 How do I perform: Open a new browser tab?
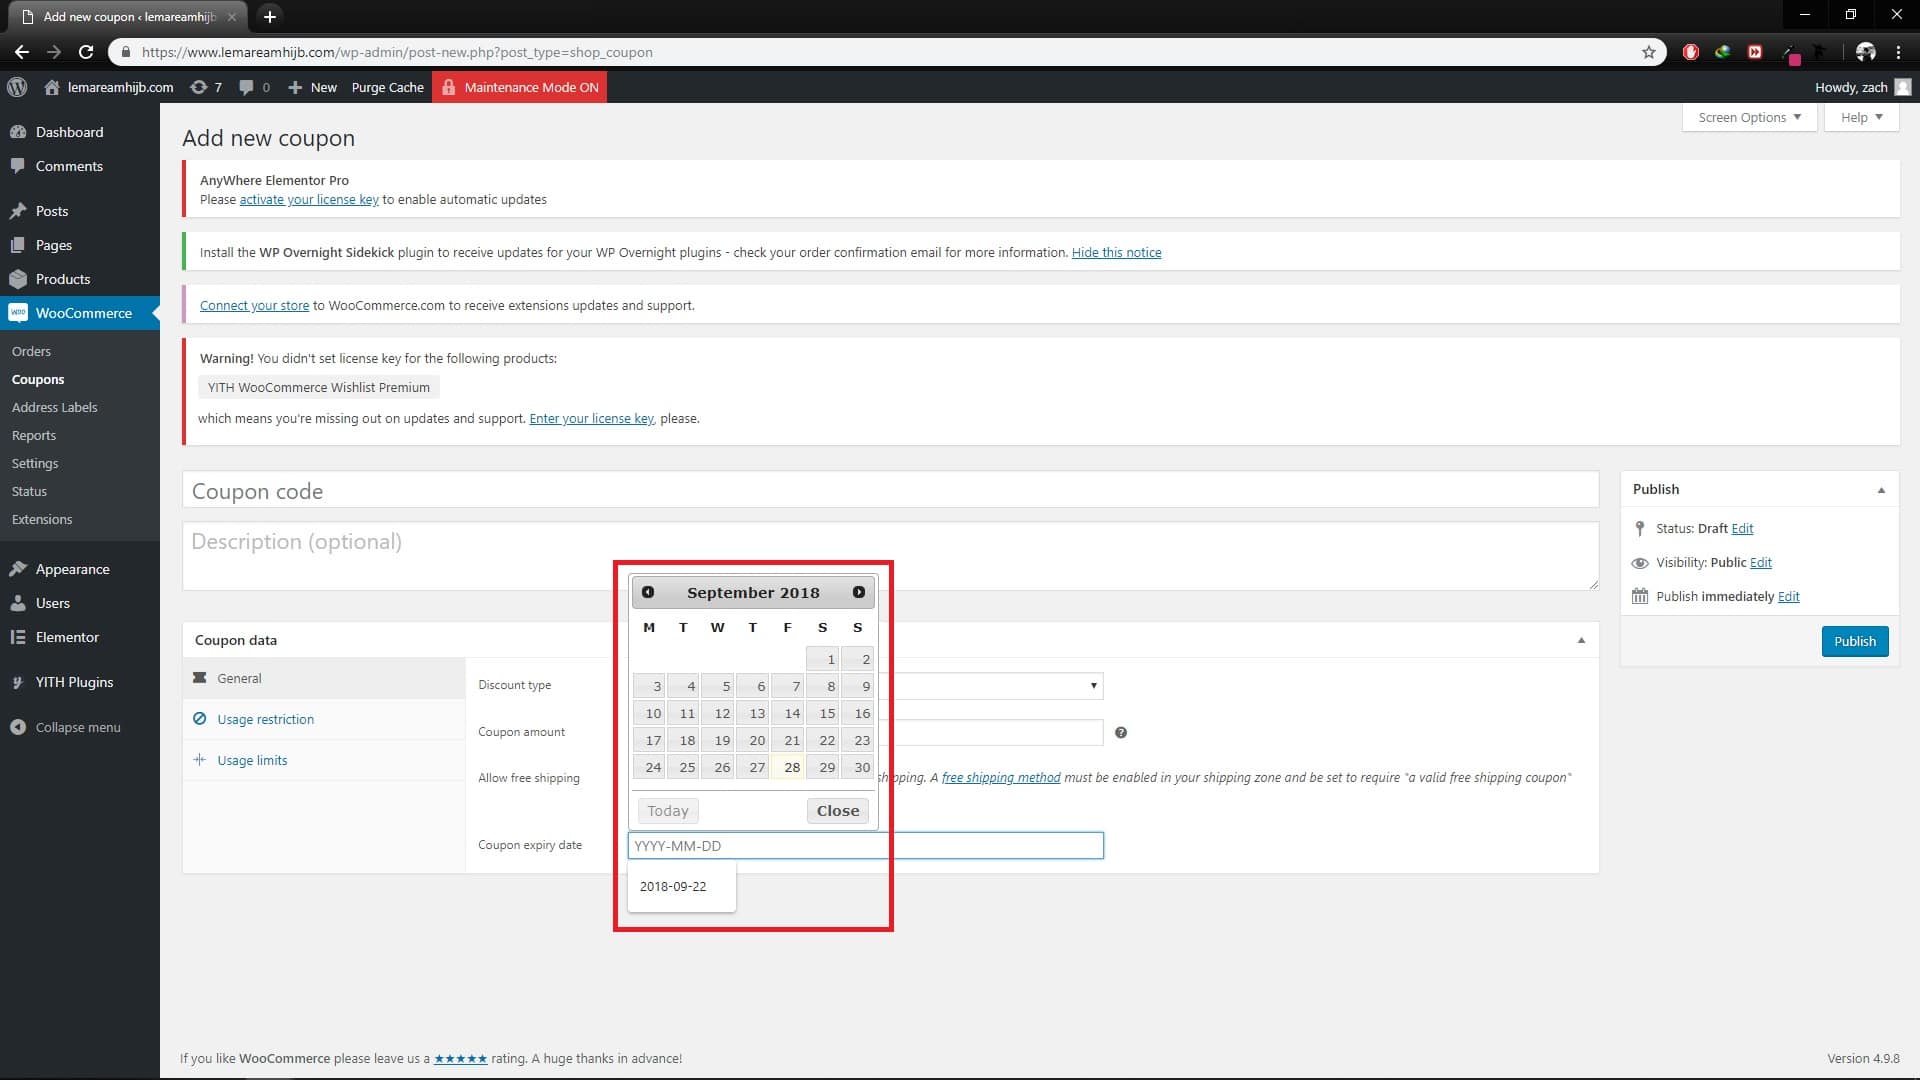pos(269,16)
